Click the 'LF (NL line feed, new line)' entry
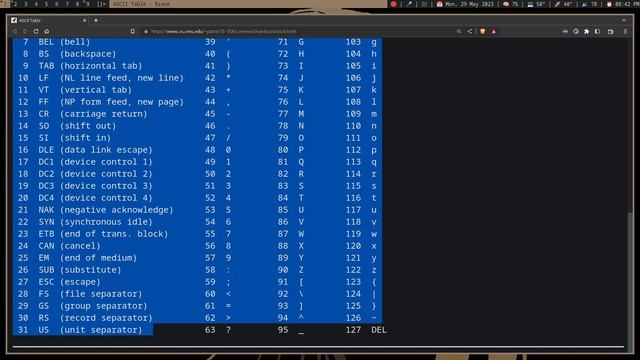Viewport: 640px width, 360px height. [x=111, y=78]
